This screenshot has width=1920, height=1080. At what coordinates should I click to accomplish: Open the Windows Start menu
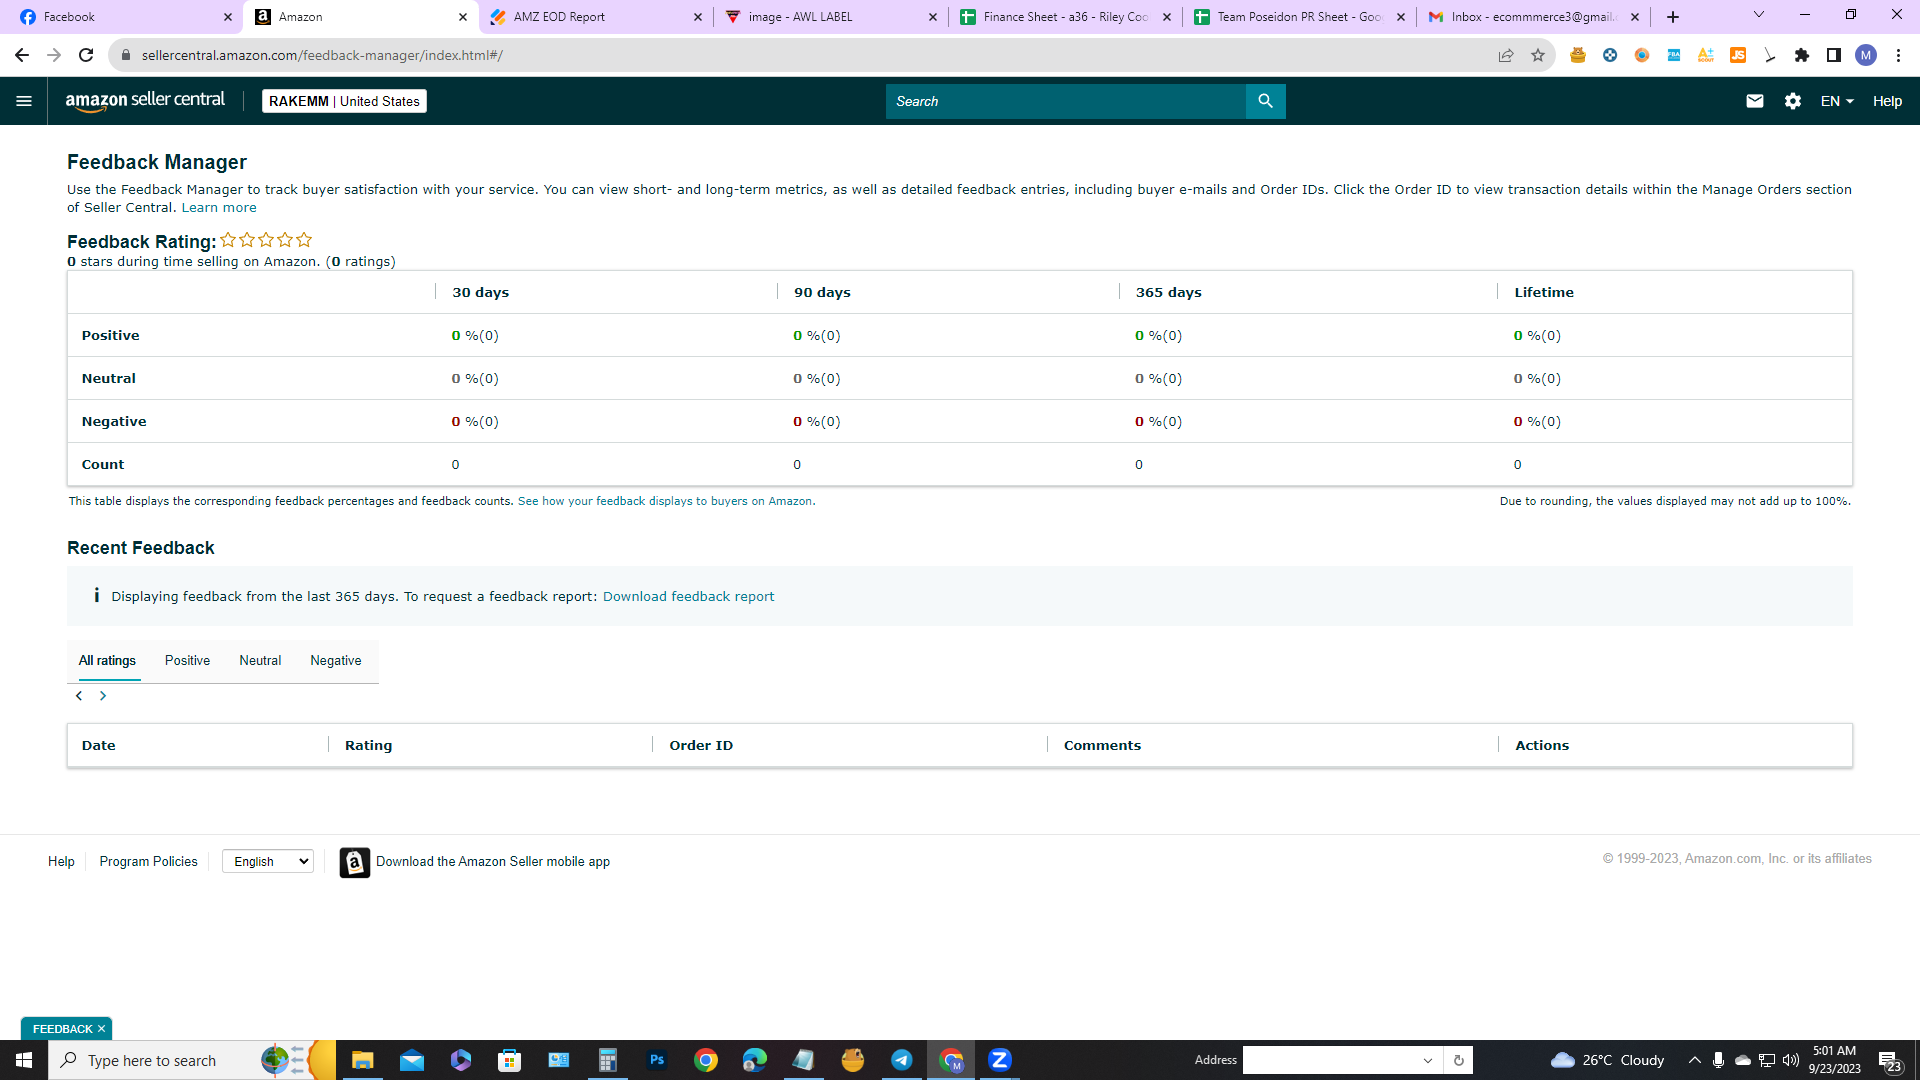[x=24, y=1060]
